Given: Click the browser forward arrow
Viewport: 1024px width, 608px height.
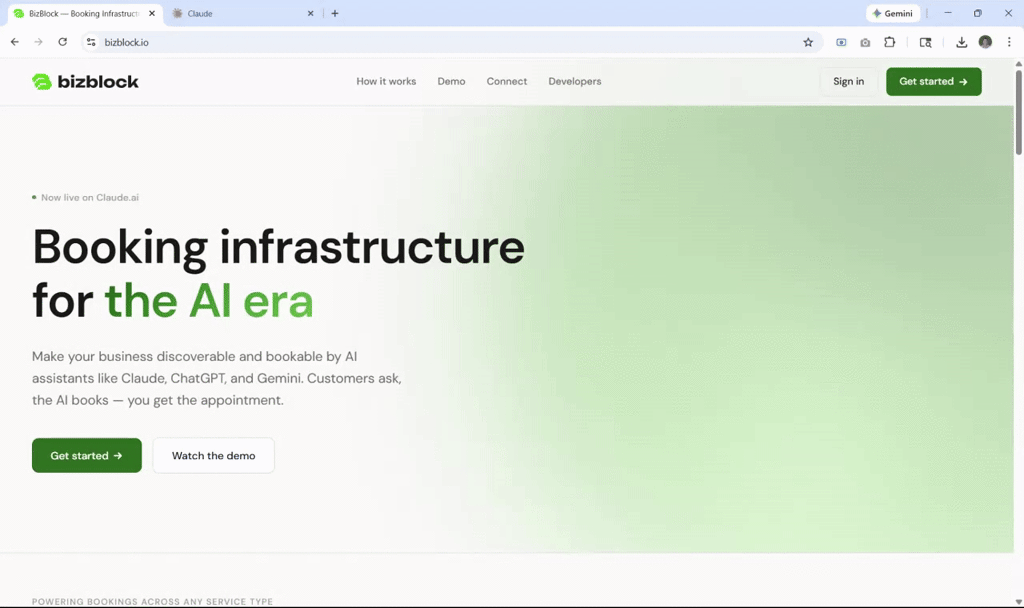Looking at the screenshot, I should pos(39,42).
